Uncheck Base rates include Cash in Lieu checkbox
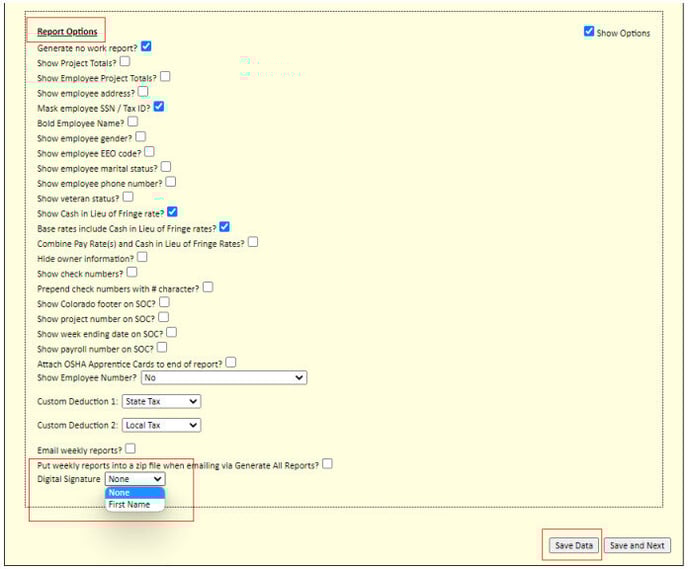Screen dimensions: 688x569 tap(225, 227)
